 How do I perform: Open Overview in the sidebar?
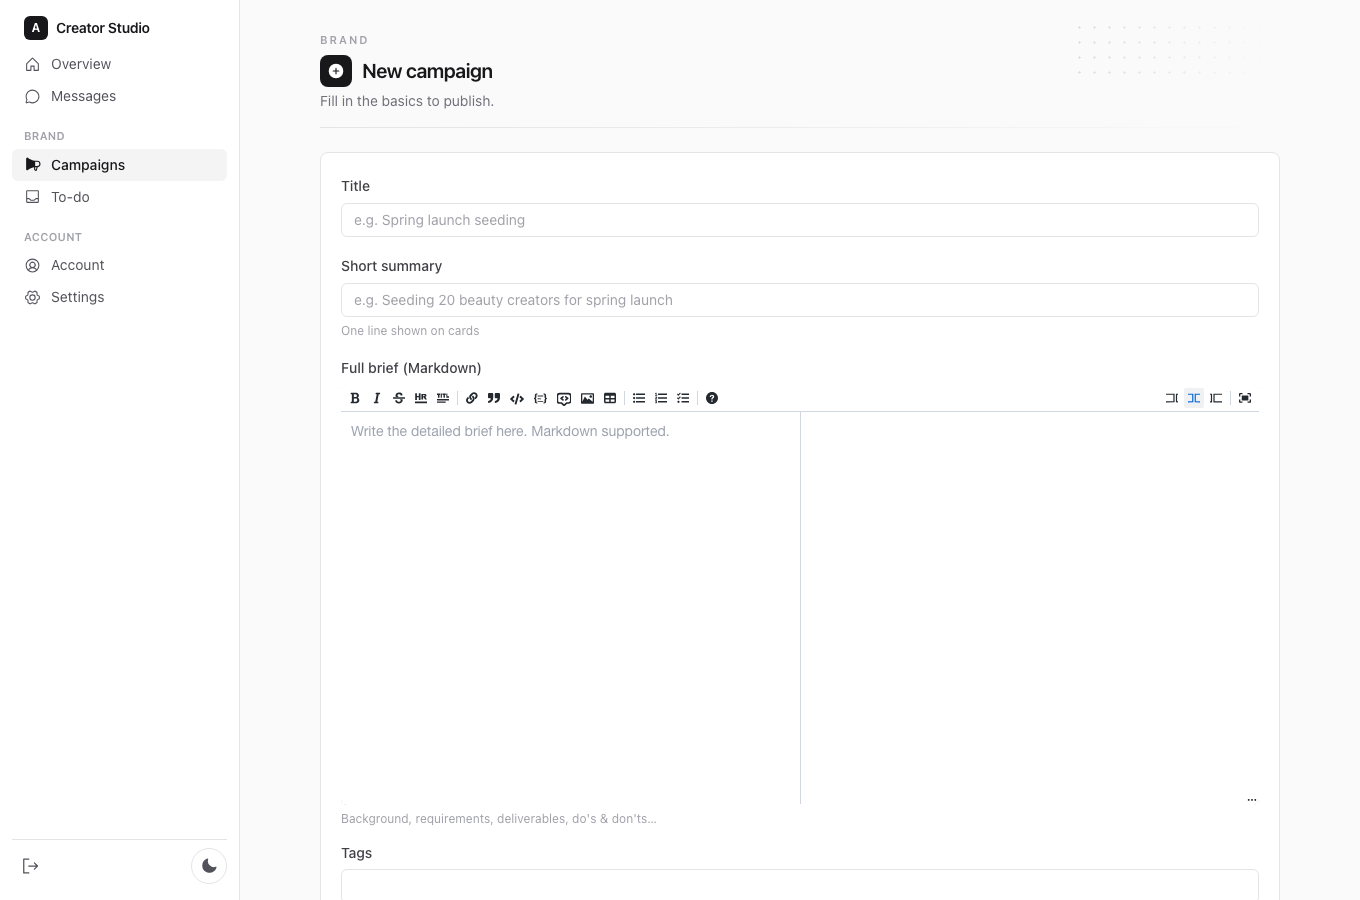[x=119, y=64]
